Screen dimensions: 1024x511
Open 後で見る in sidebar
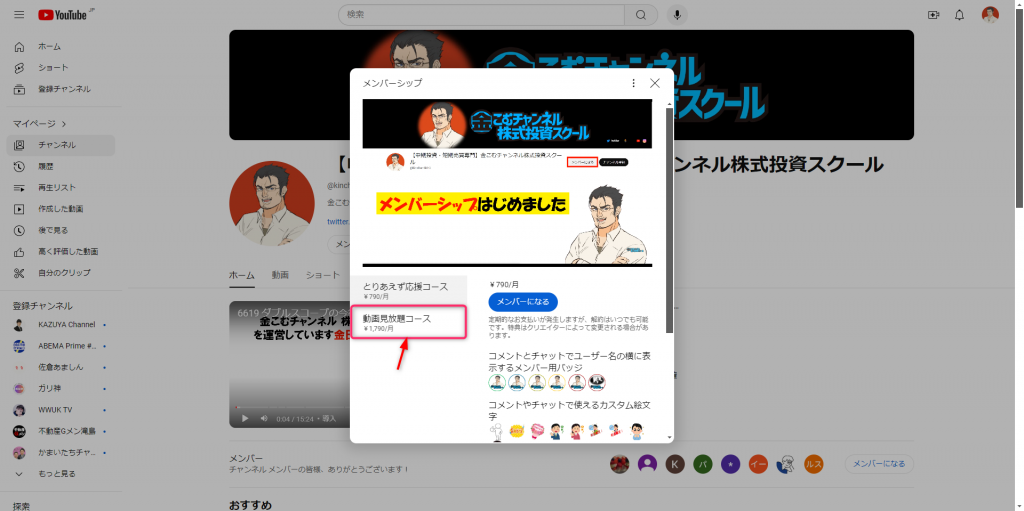(x=61, y=230)
